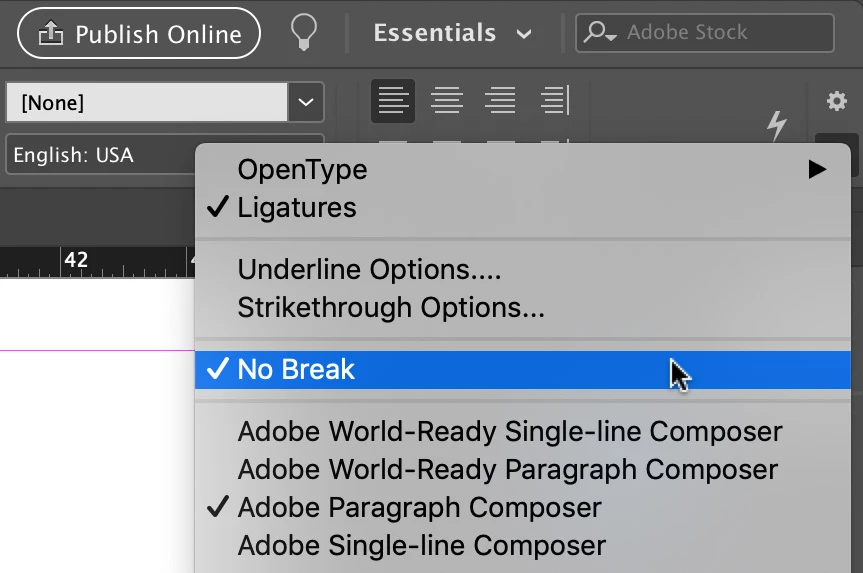Expand the [None] style dropdown arrow
The width and height of the screenshot is (863, 573).
click(x=306, y=102)
